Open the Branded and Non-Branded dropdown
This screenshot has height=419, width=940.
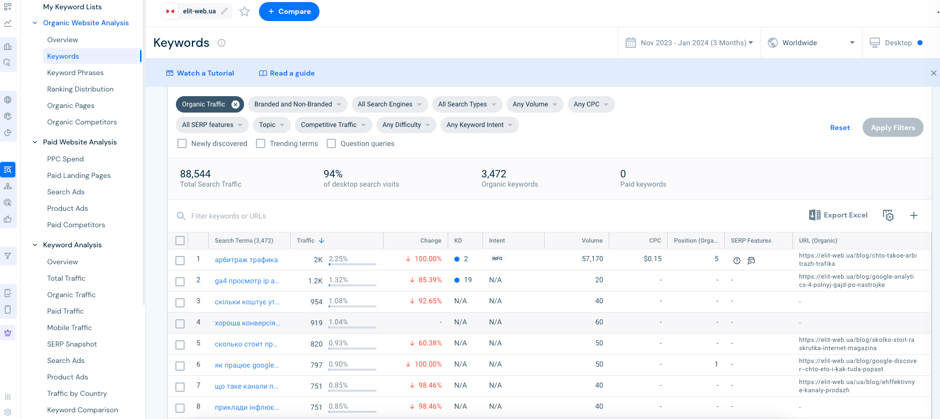tap(298, 104)
